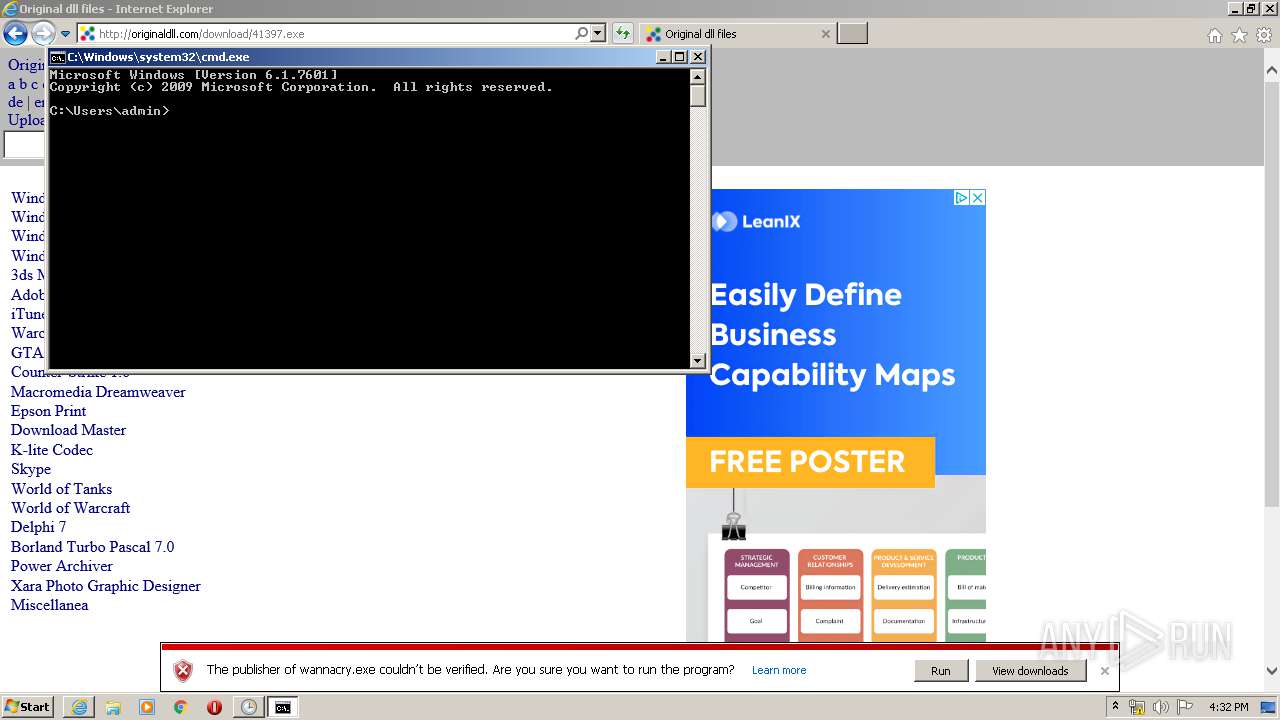Show hidden system tray icons
This screenshot has height=720, width=1280.
[x=1116, y=707]
